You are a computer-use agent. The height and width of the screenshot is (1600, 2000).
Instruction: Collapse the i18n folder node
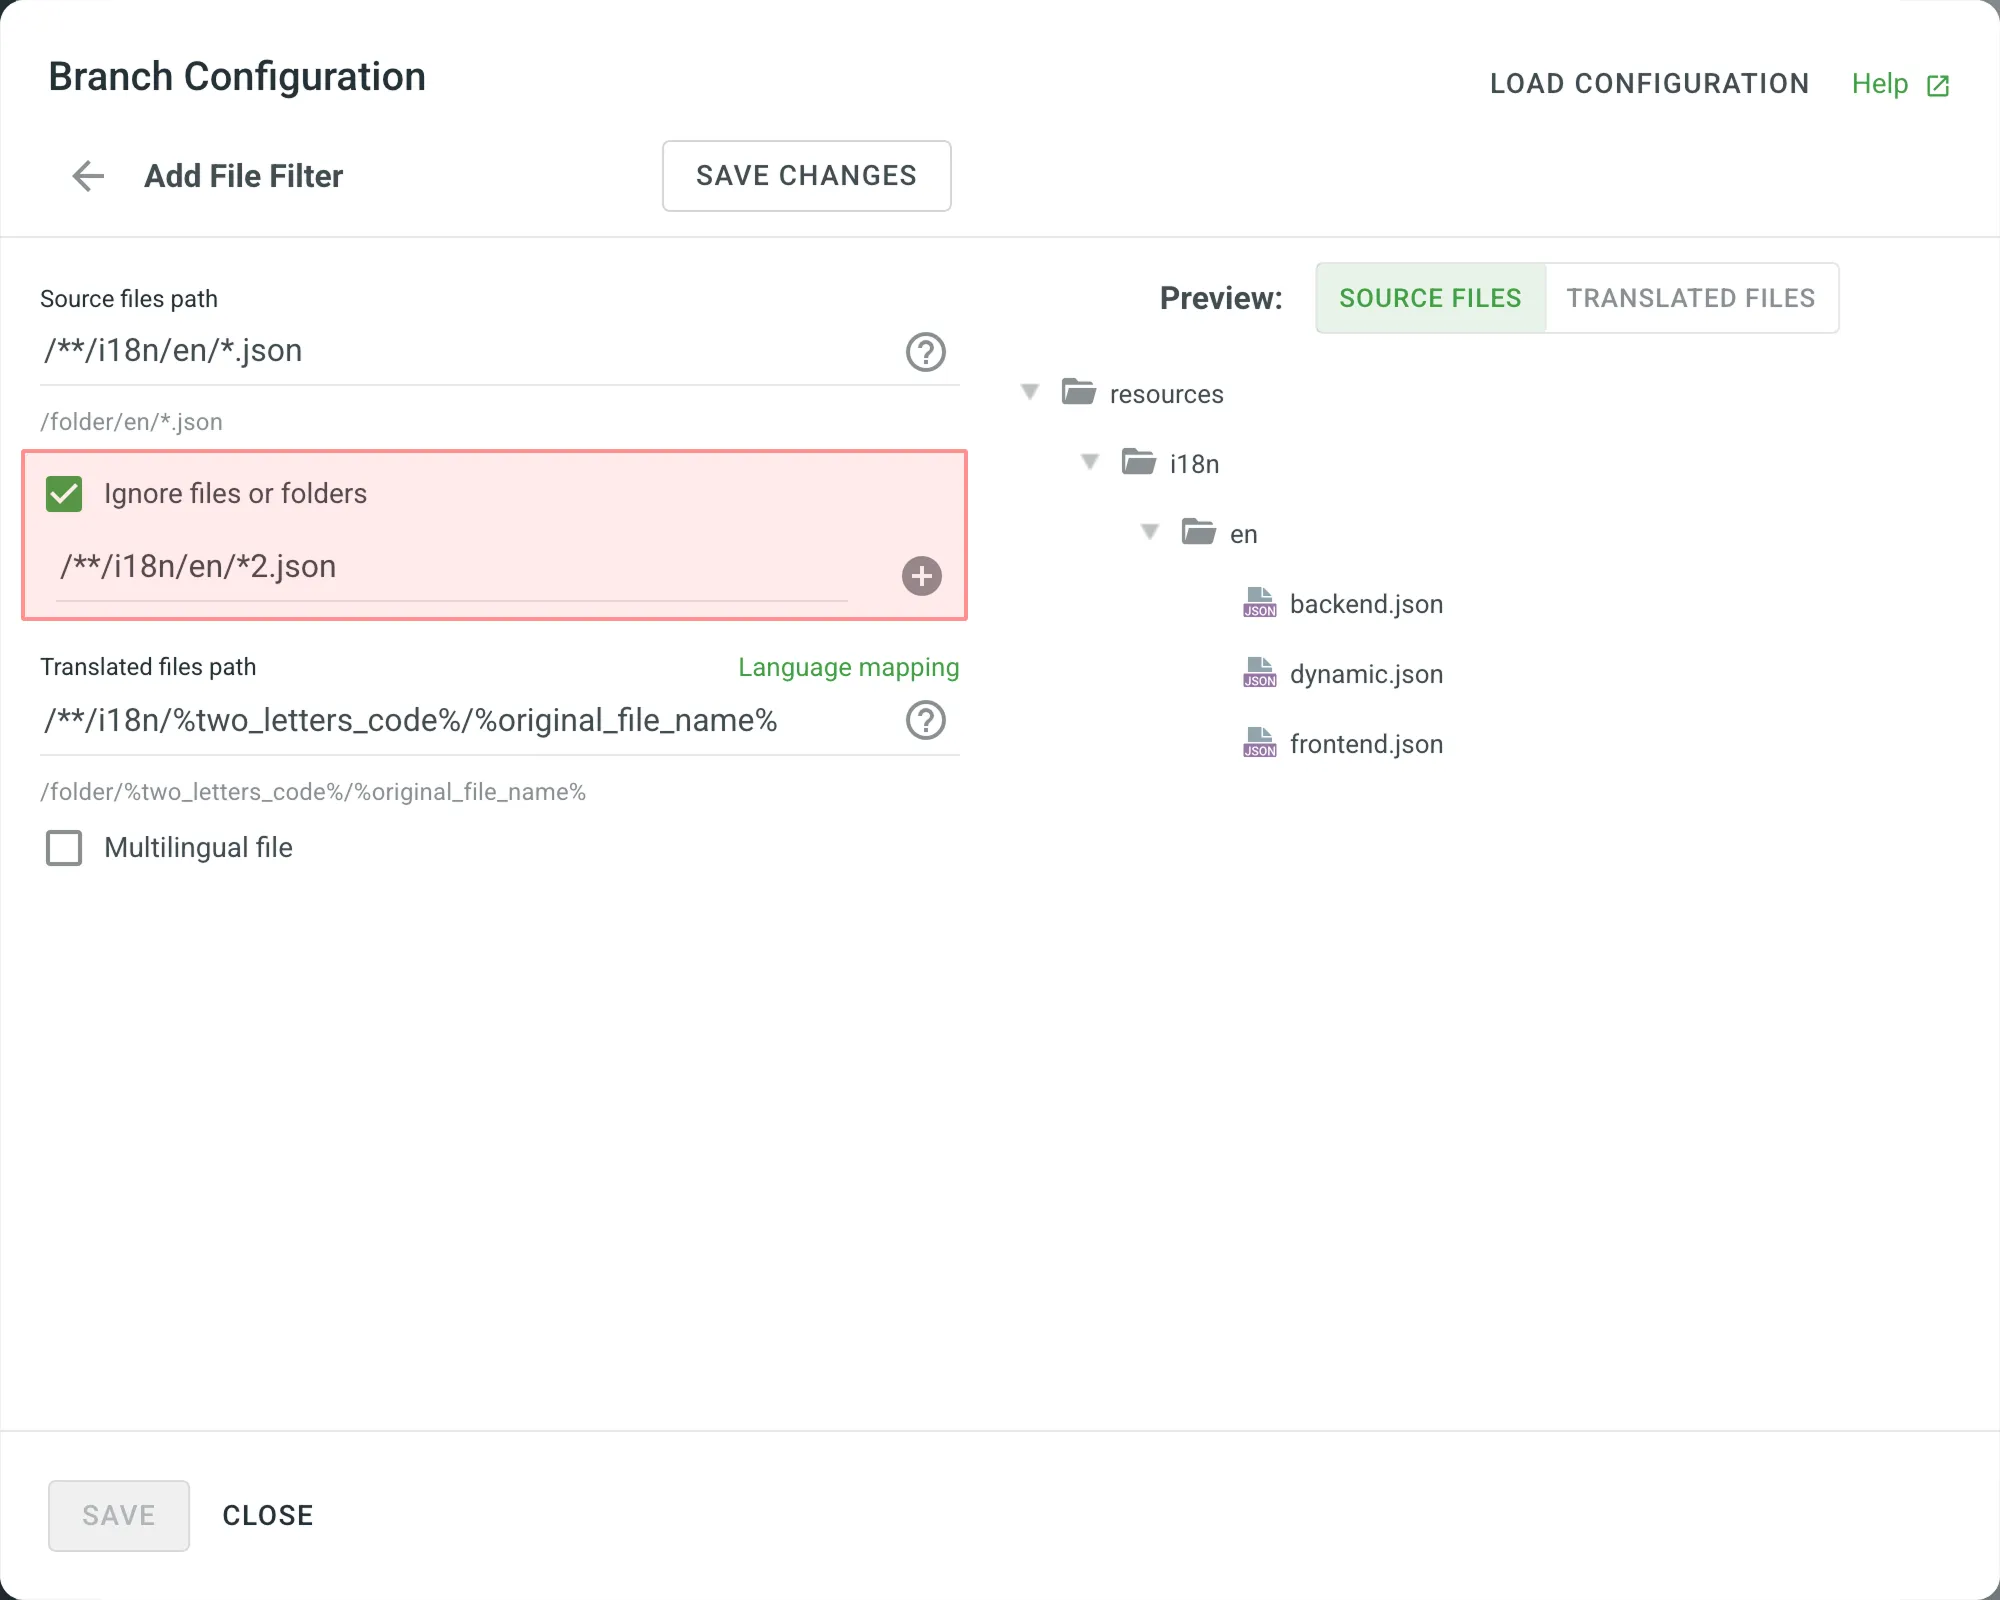1090,462
